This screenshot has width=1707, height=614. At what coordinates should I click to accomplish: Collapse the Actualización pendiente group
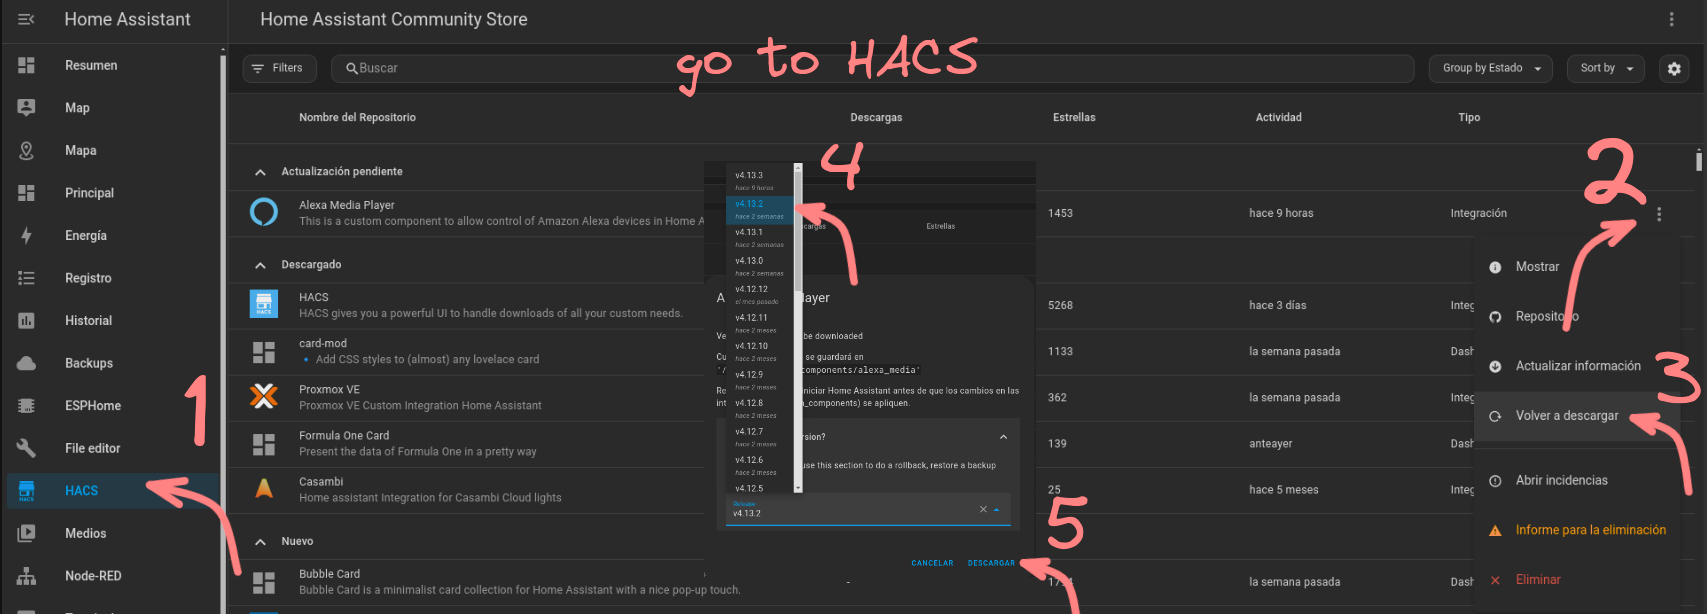(260, 172)
